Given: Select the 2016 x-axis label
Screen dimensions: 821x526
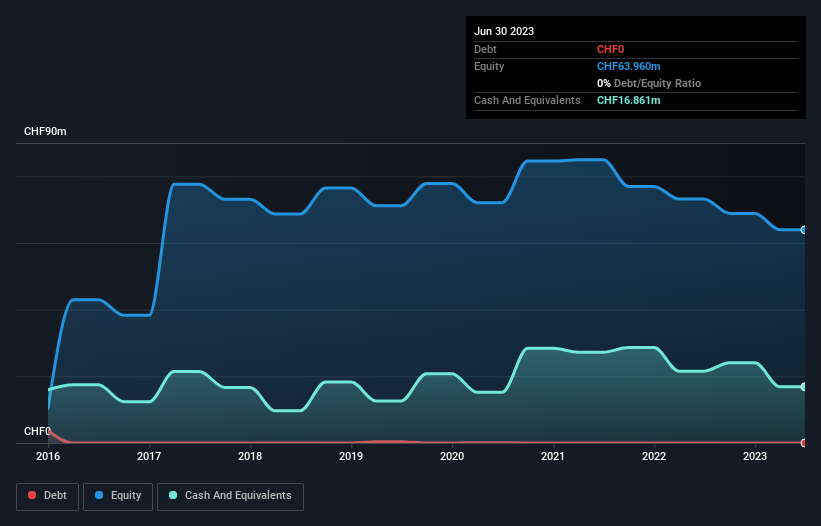Looking at the screenshot, I should pyautogui.click(x=48, y=456).
